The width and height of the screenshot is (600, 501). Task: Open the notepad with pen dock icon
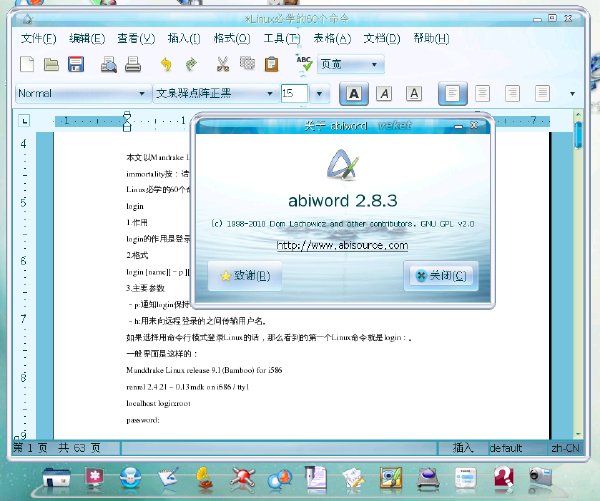[168, 477]
